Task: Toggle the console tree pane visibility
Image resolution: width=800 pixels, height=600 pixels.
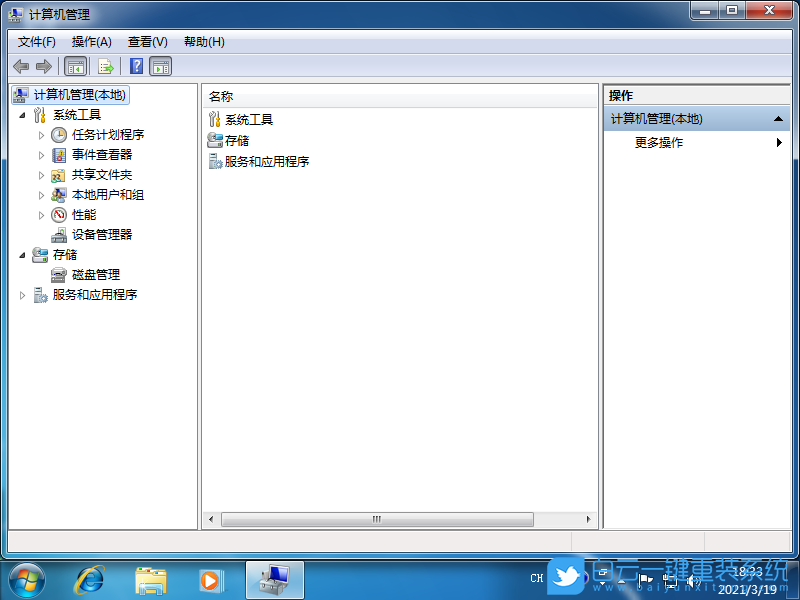Action: point(75,66)
